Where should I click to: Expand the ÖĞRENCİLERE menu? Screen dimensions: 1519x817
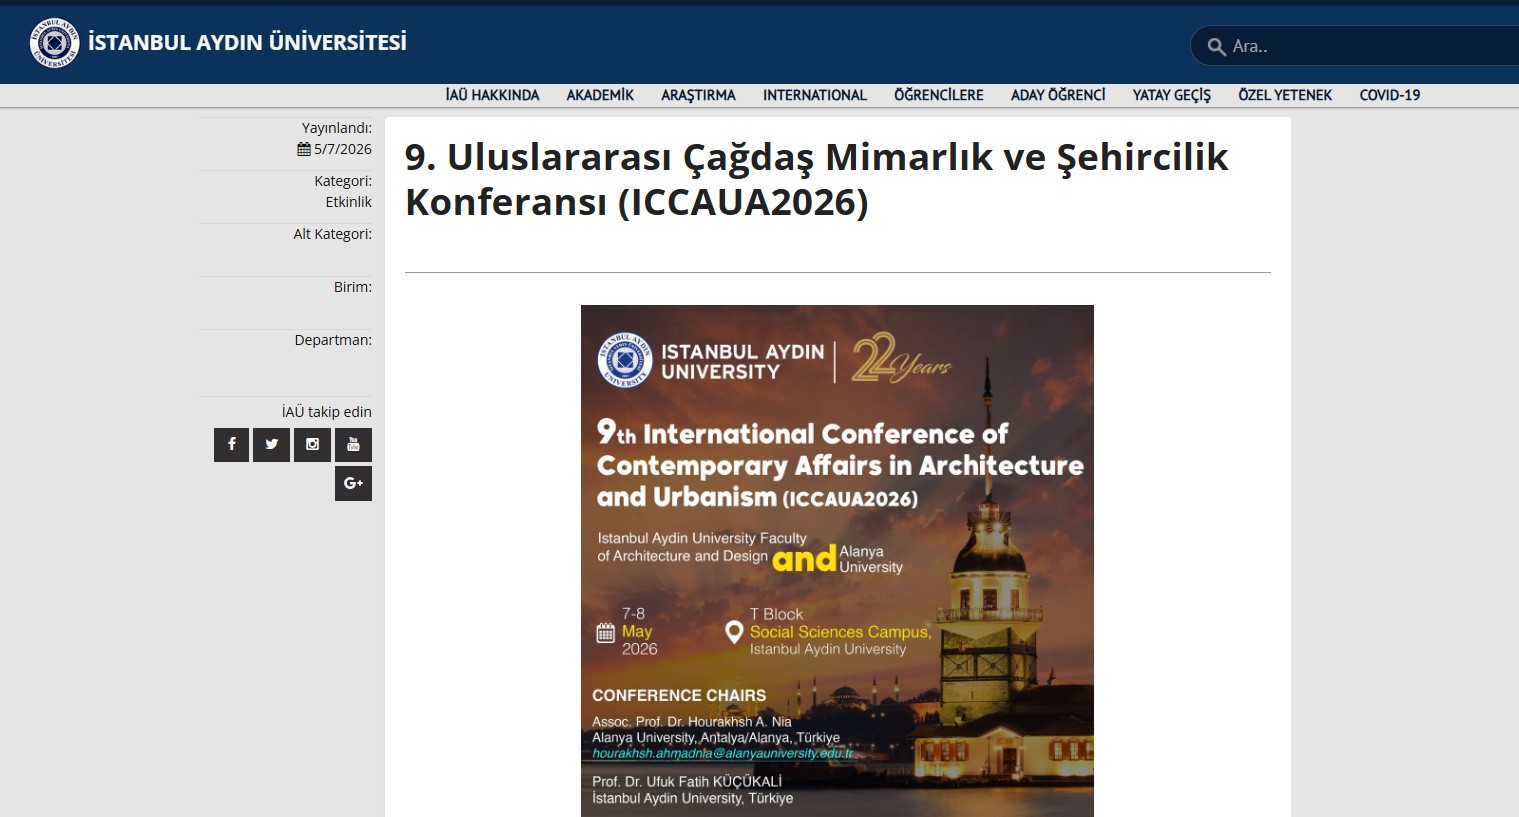coord(938,95)
